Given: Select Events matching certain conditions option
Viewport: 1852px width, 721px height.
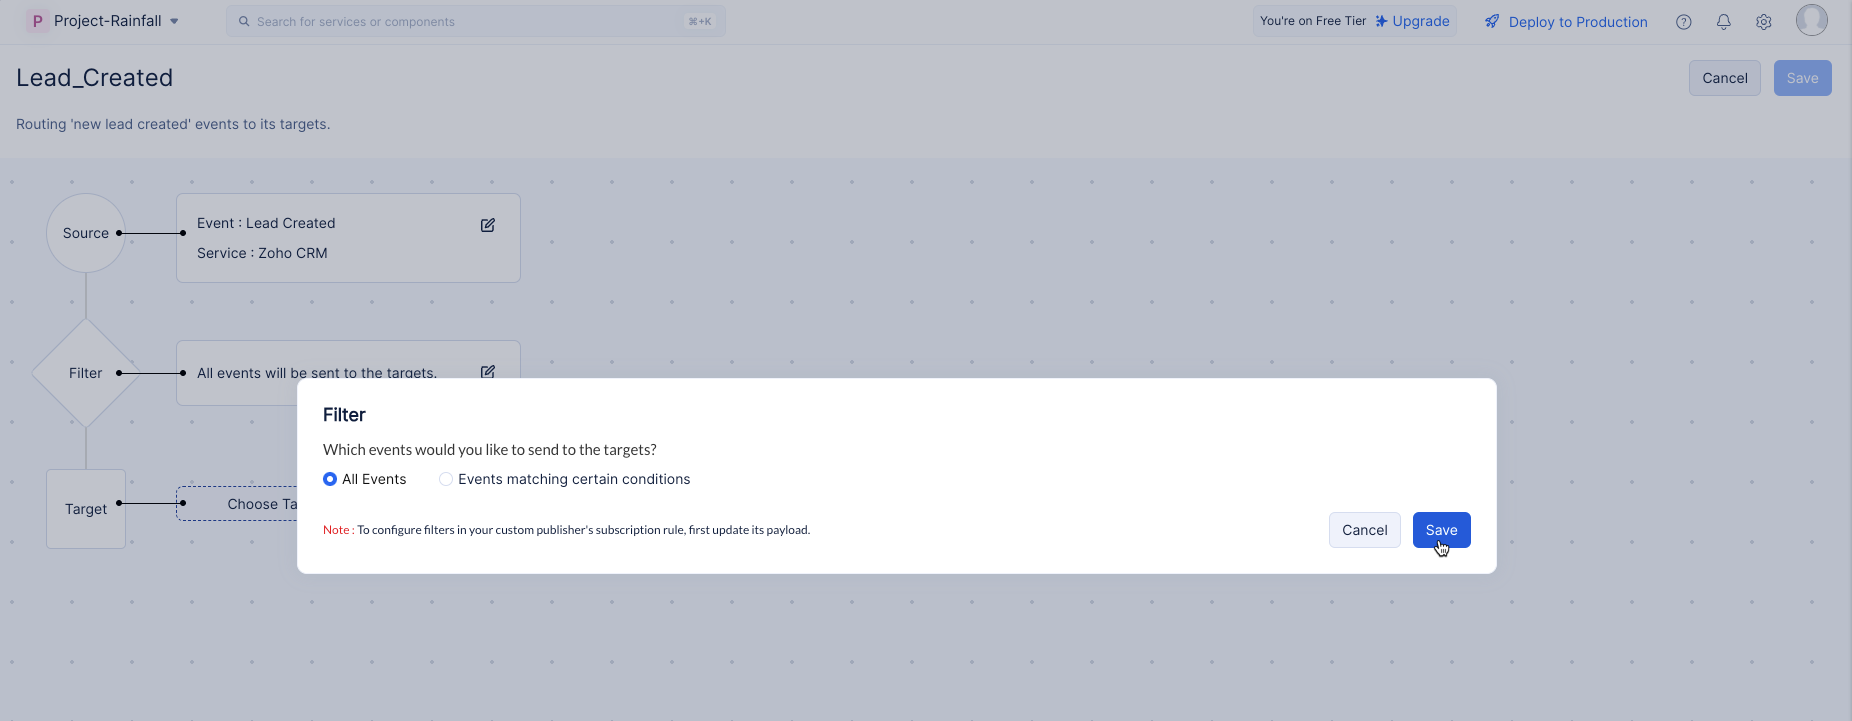Looking at the screenshot, I should tap(446, 479).
